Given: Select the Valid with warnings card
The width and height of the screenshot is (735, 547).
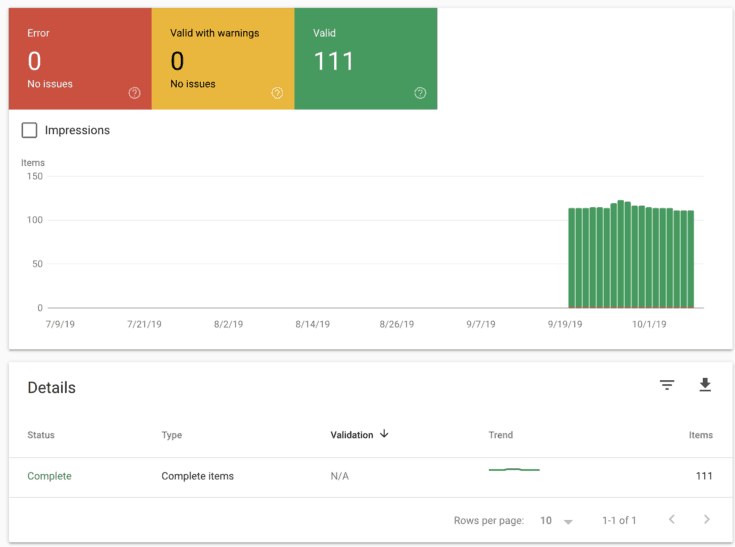Looking at the screenshot, I should tap(223, 59).
